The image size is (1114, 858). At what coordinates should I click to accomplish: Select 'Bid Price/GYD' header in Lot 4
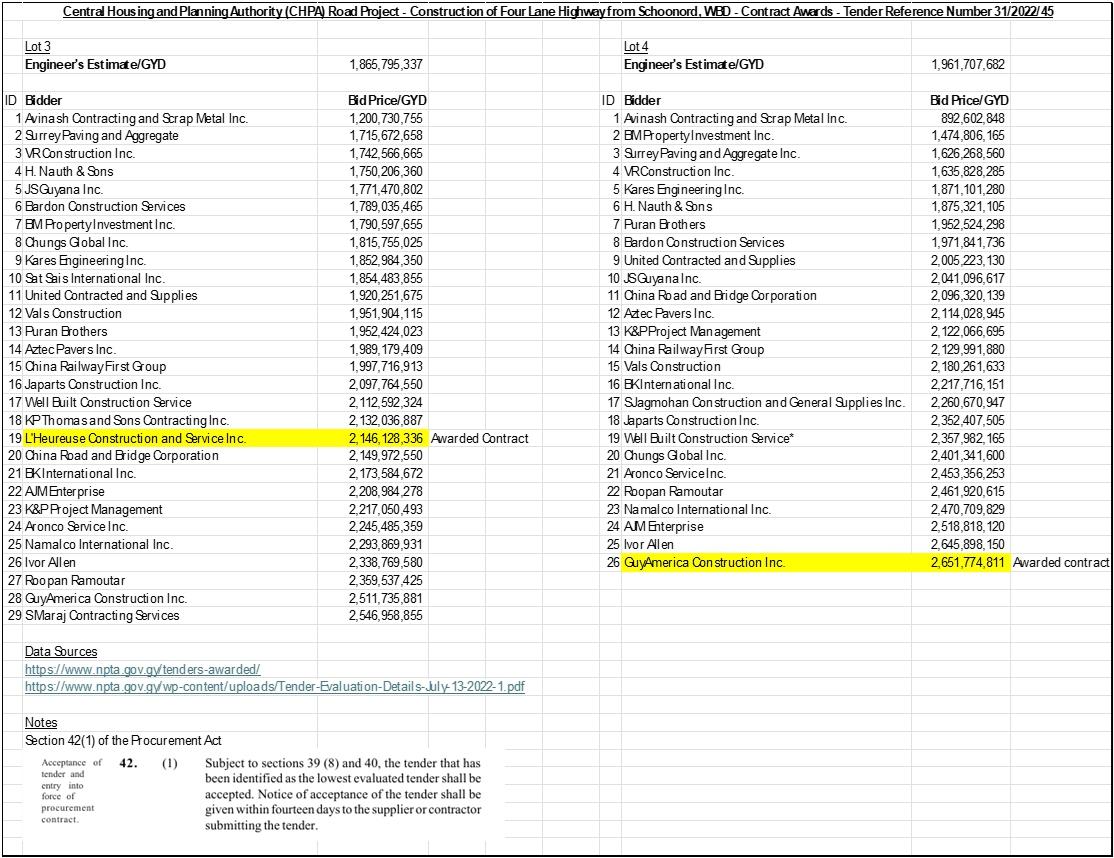coord(969,101)
